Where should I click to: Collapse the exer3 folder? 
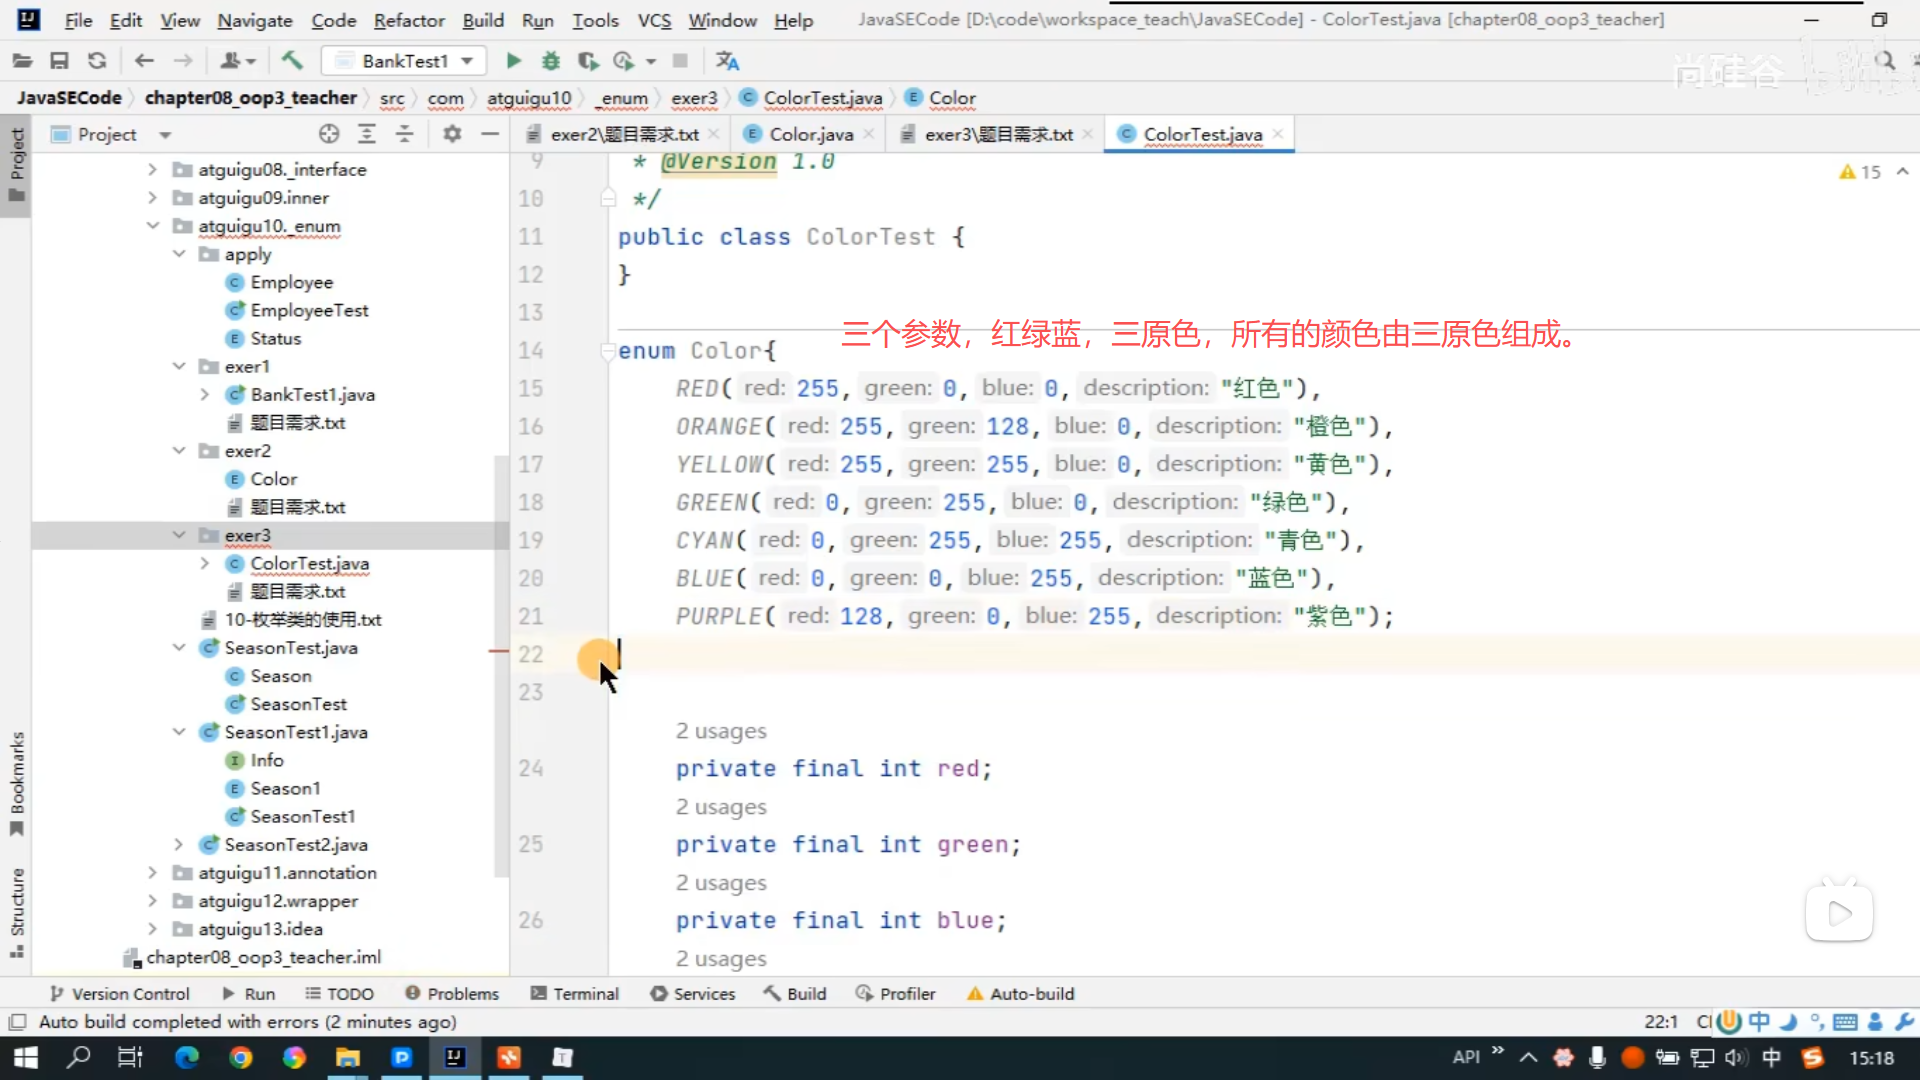(x=179, y=535)
